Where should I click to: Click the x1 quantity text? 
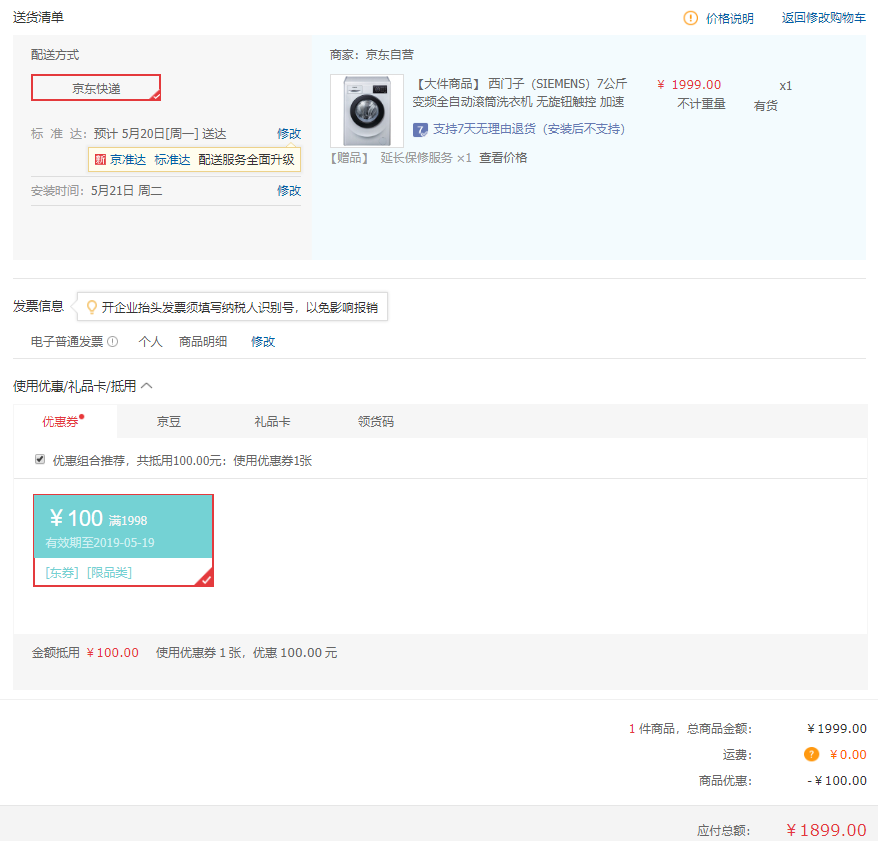coord(786,86)
